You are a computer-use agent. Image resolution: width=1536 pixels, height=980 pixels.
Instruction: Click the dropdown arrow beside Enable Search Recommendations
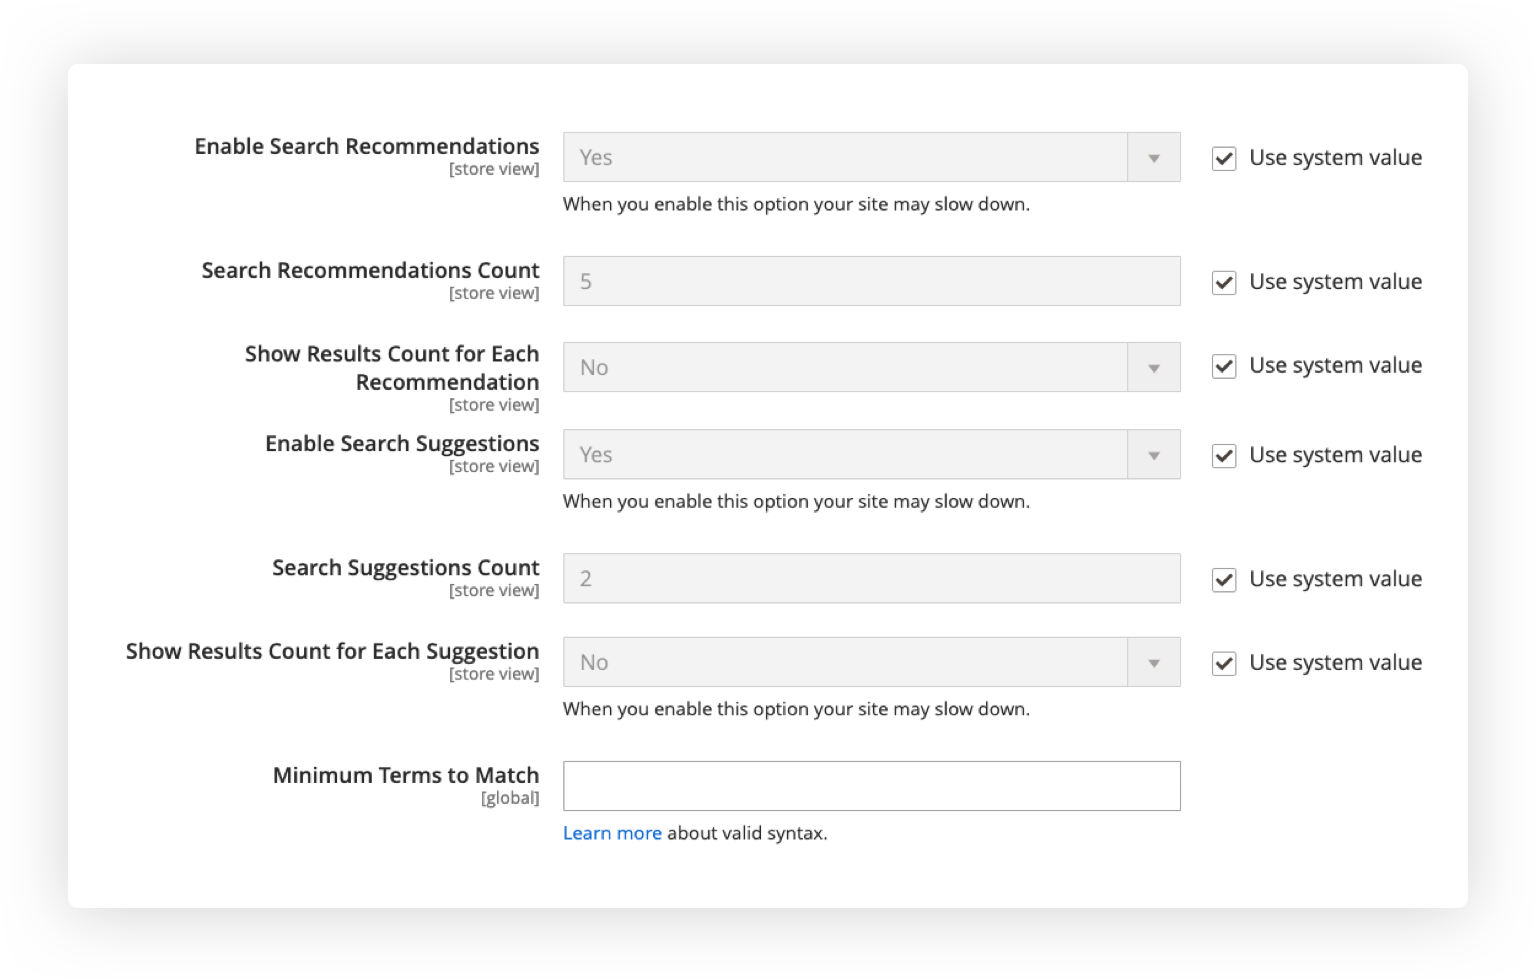pyautogui.click(x=1155, y=157)
